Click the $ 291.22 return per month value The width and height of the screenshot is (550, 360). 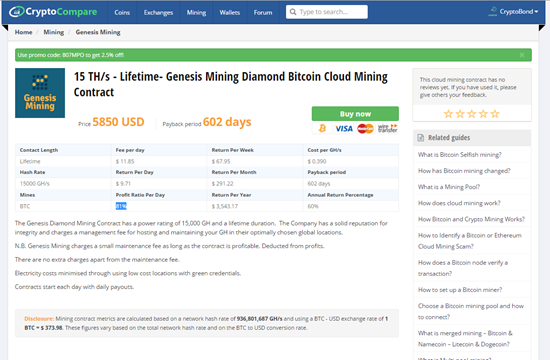coord(222,184)
